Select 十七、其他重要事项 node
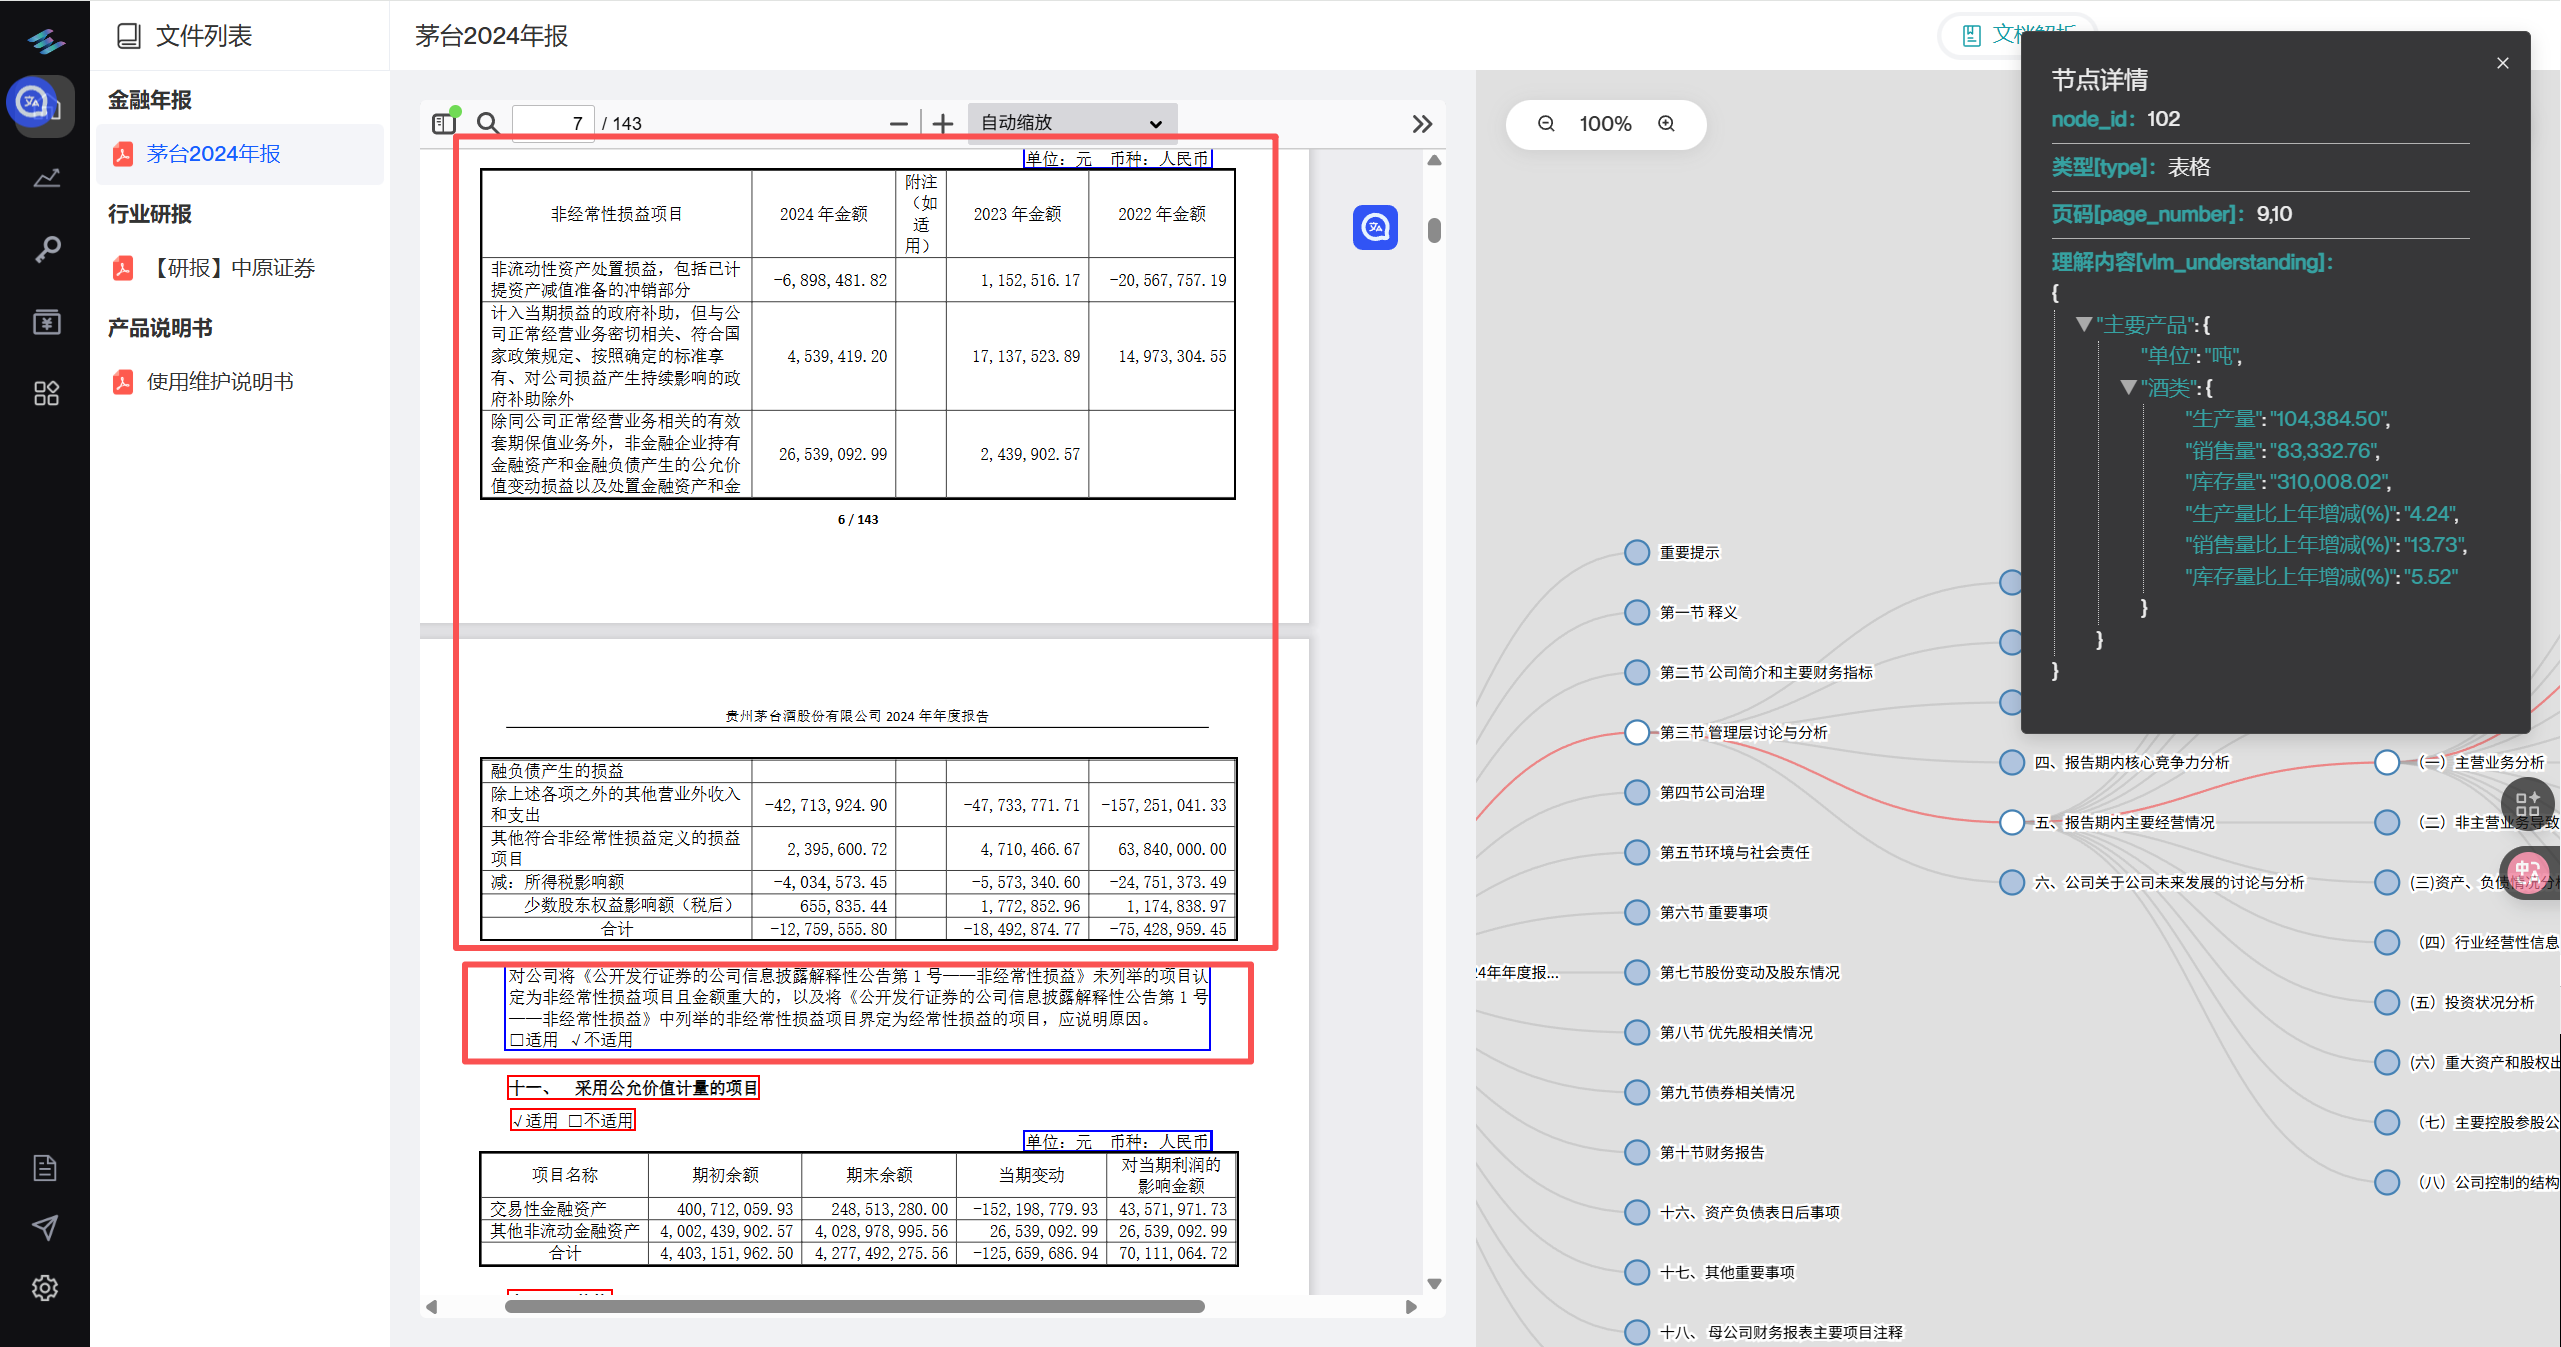This screenshot has height=1347, width=2561. [1637, 1272]
